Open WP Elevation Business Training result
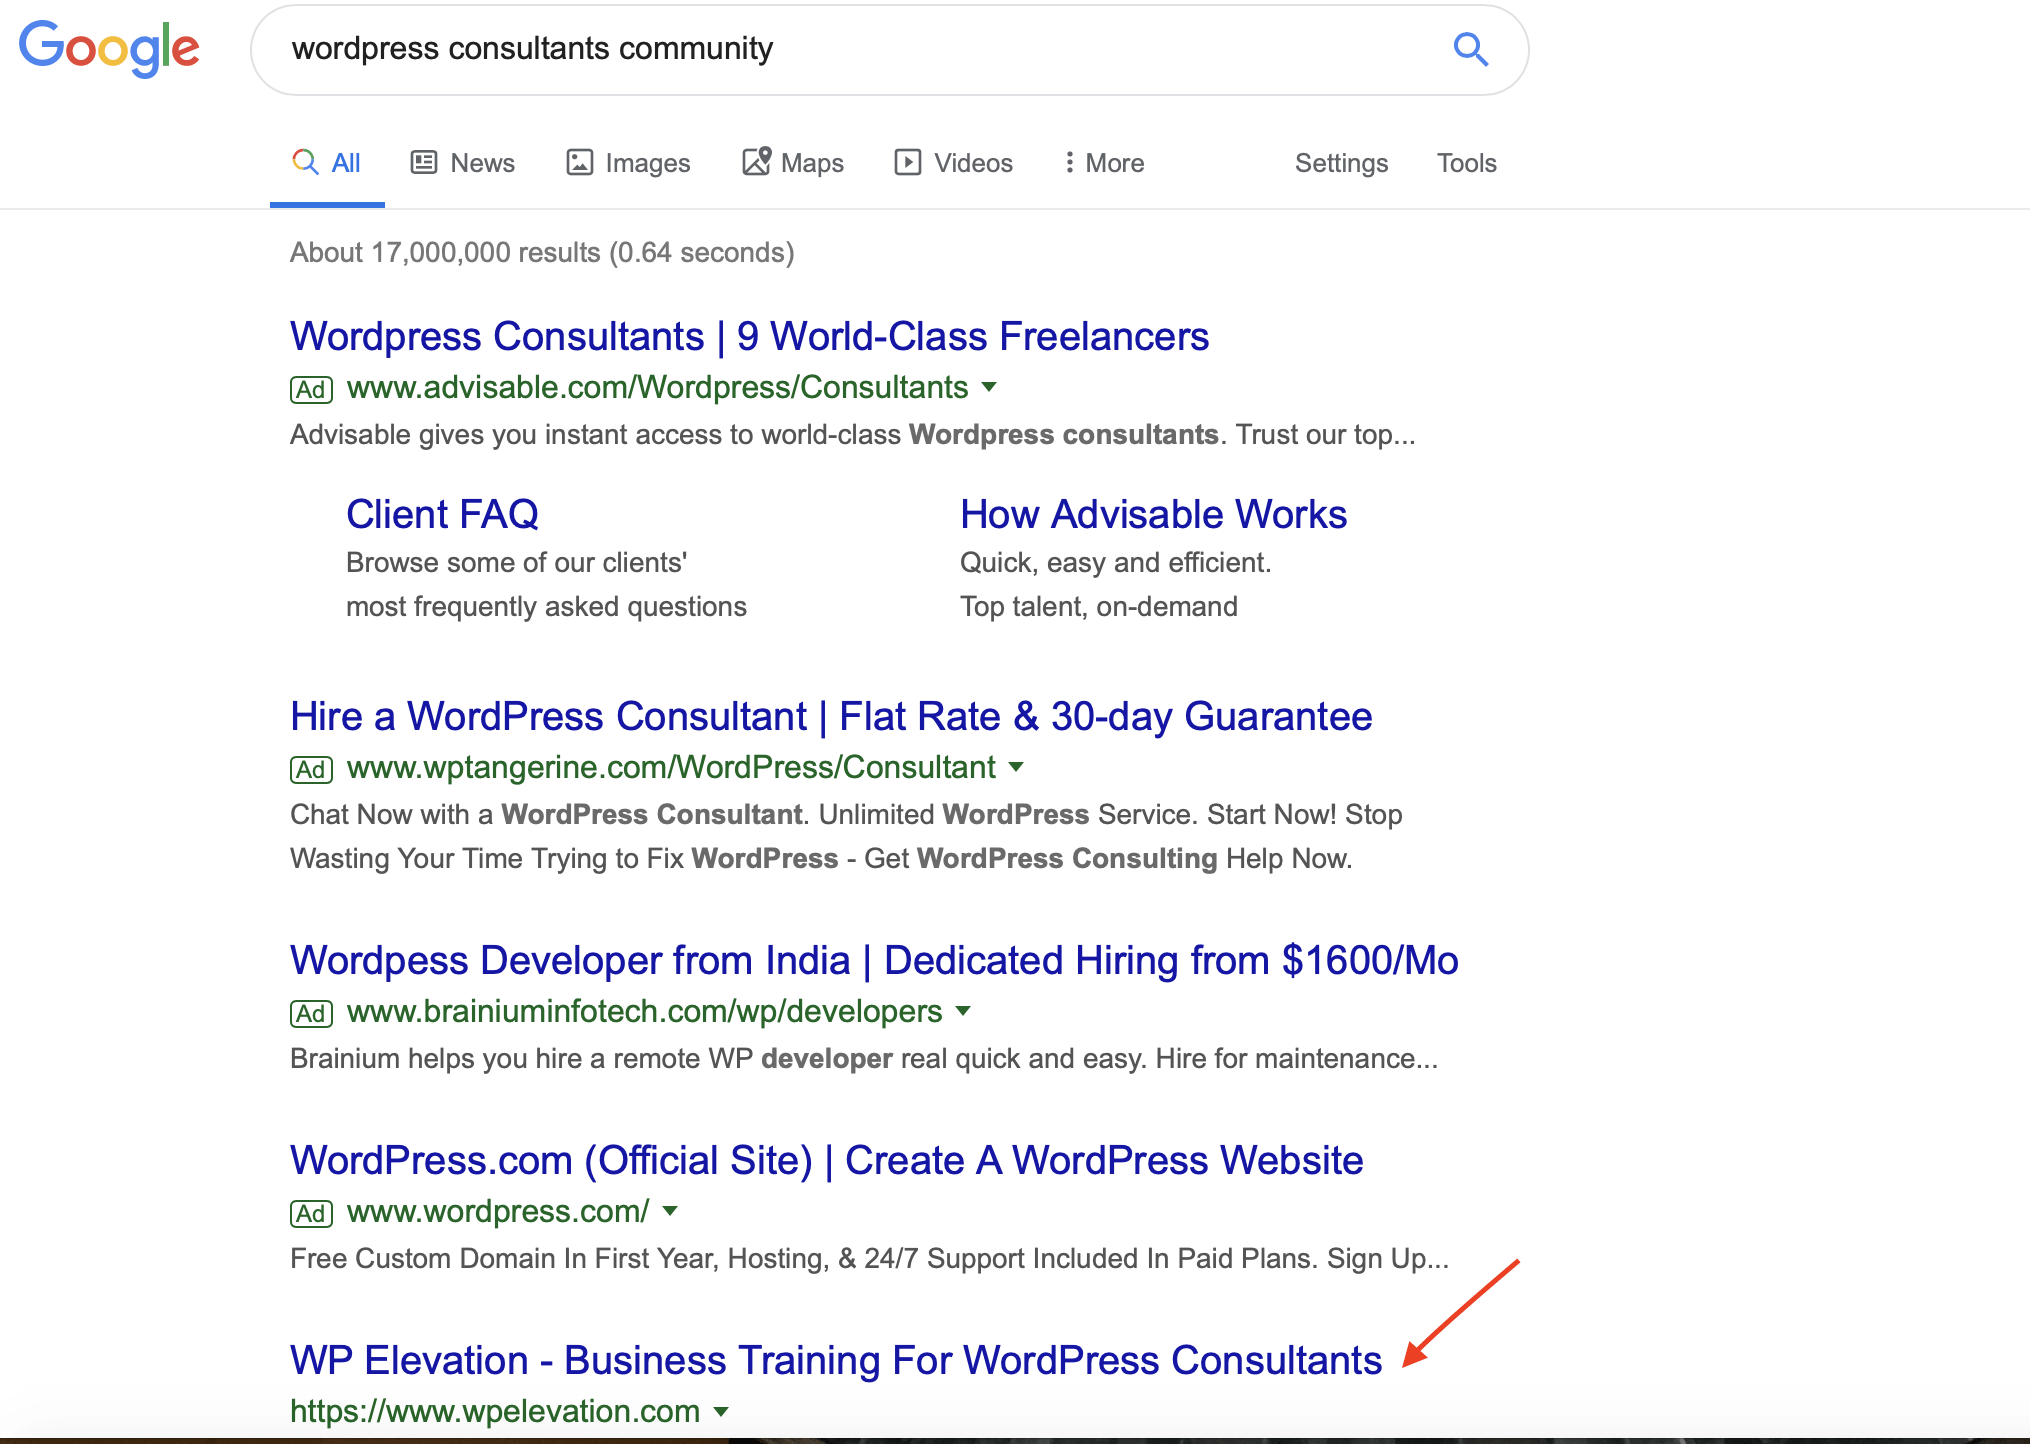Viewport: 2030px width, 1444px height. 835,1361
